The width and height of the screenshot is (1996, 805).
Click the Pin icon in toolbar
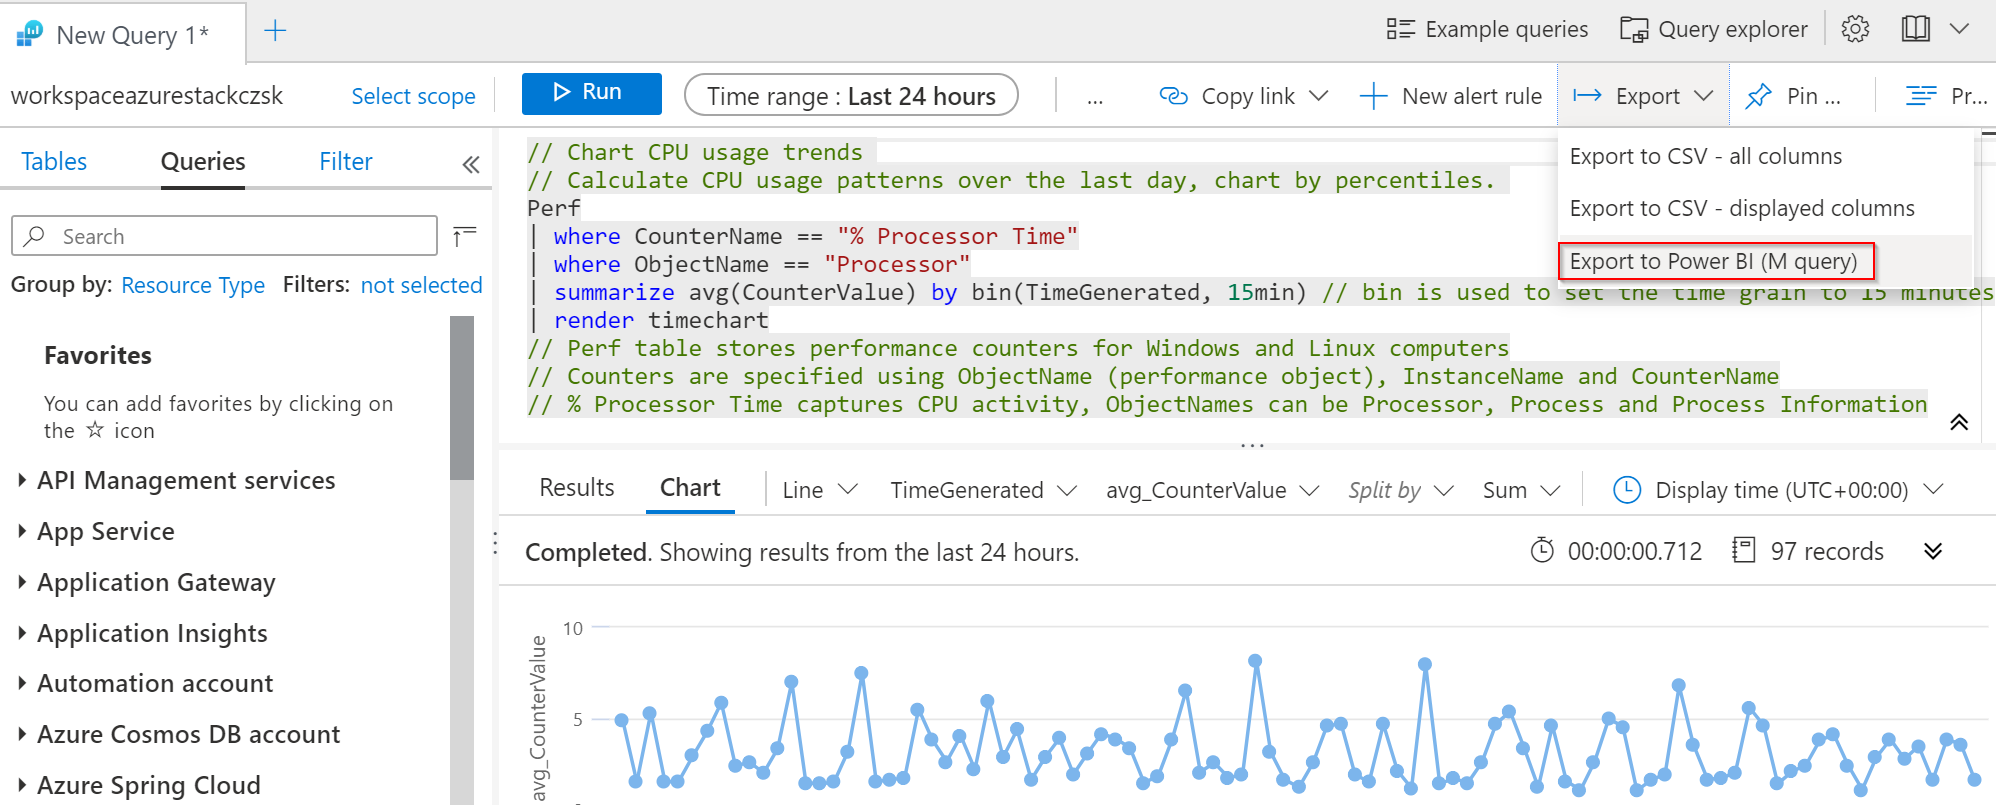[x=1758, y=96]
